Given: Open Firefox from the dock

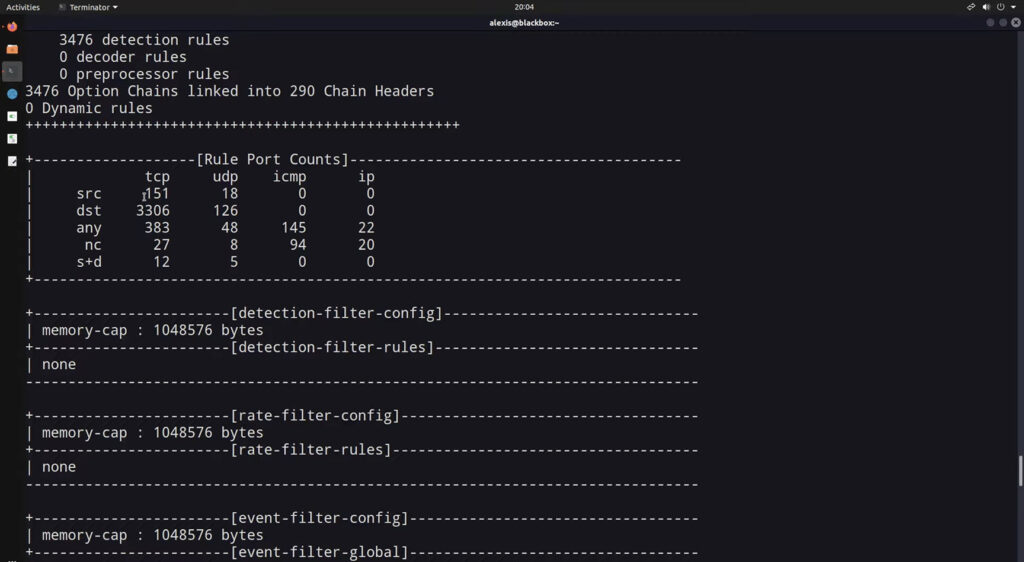Looking at the screenshot, I should (x=12, y=27).
